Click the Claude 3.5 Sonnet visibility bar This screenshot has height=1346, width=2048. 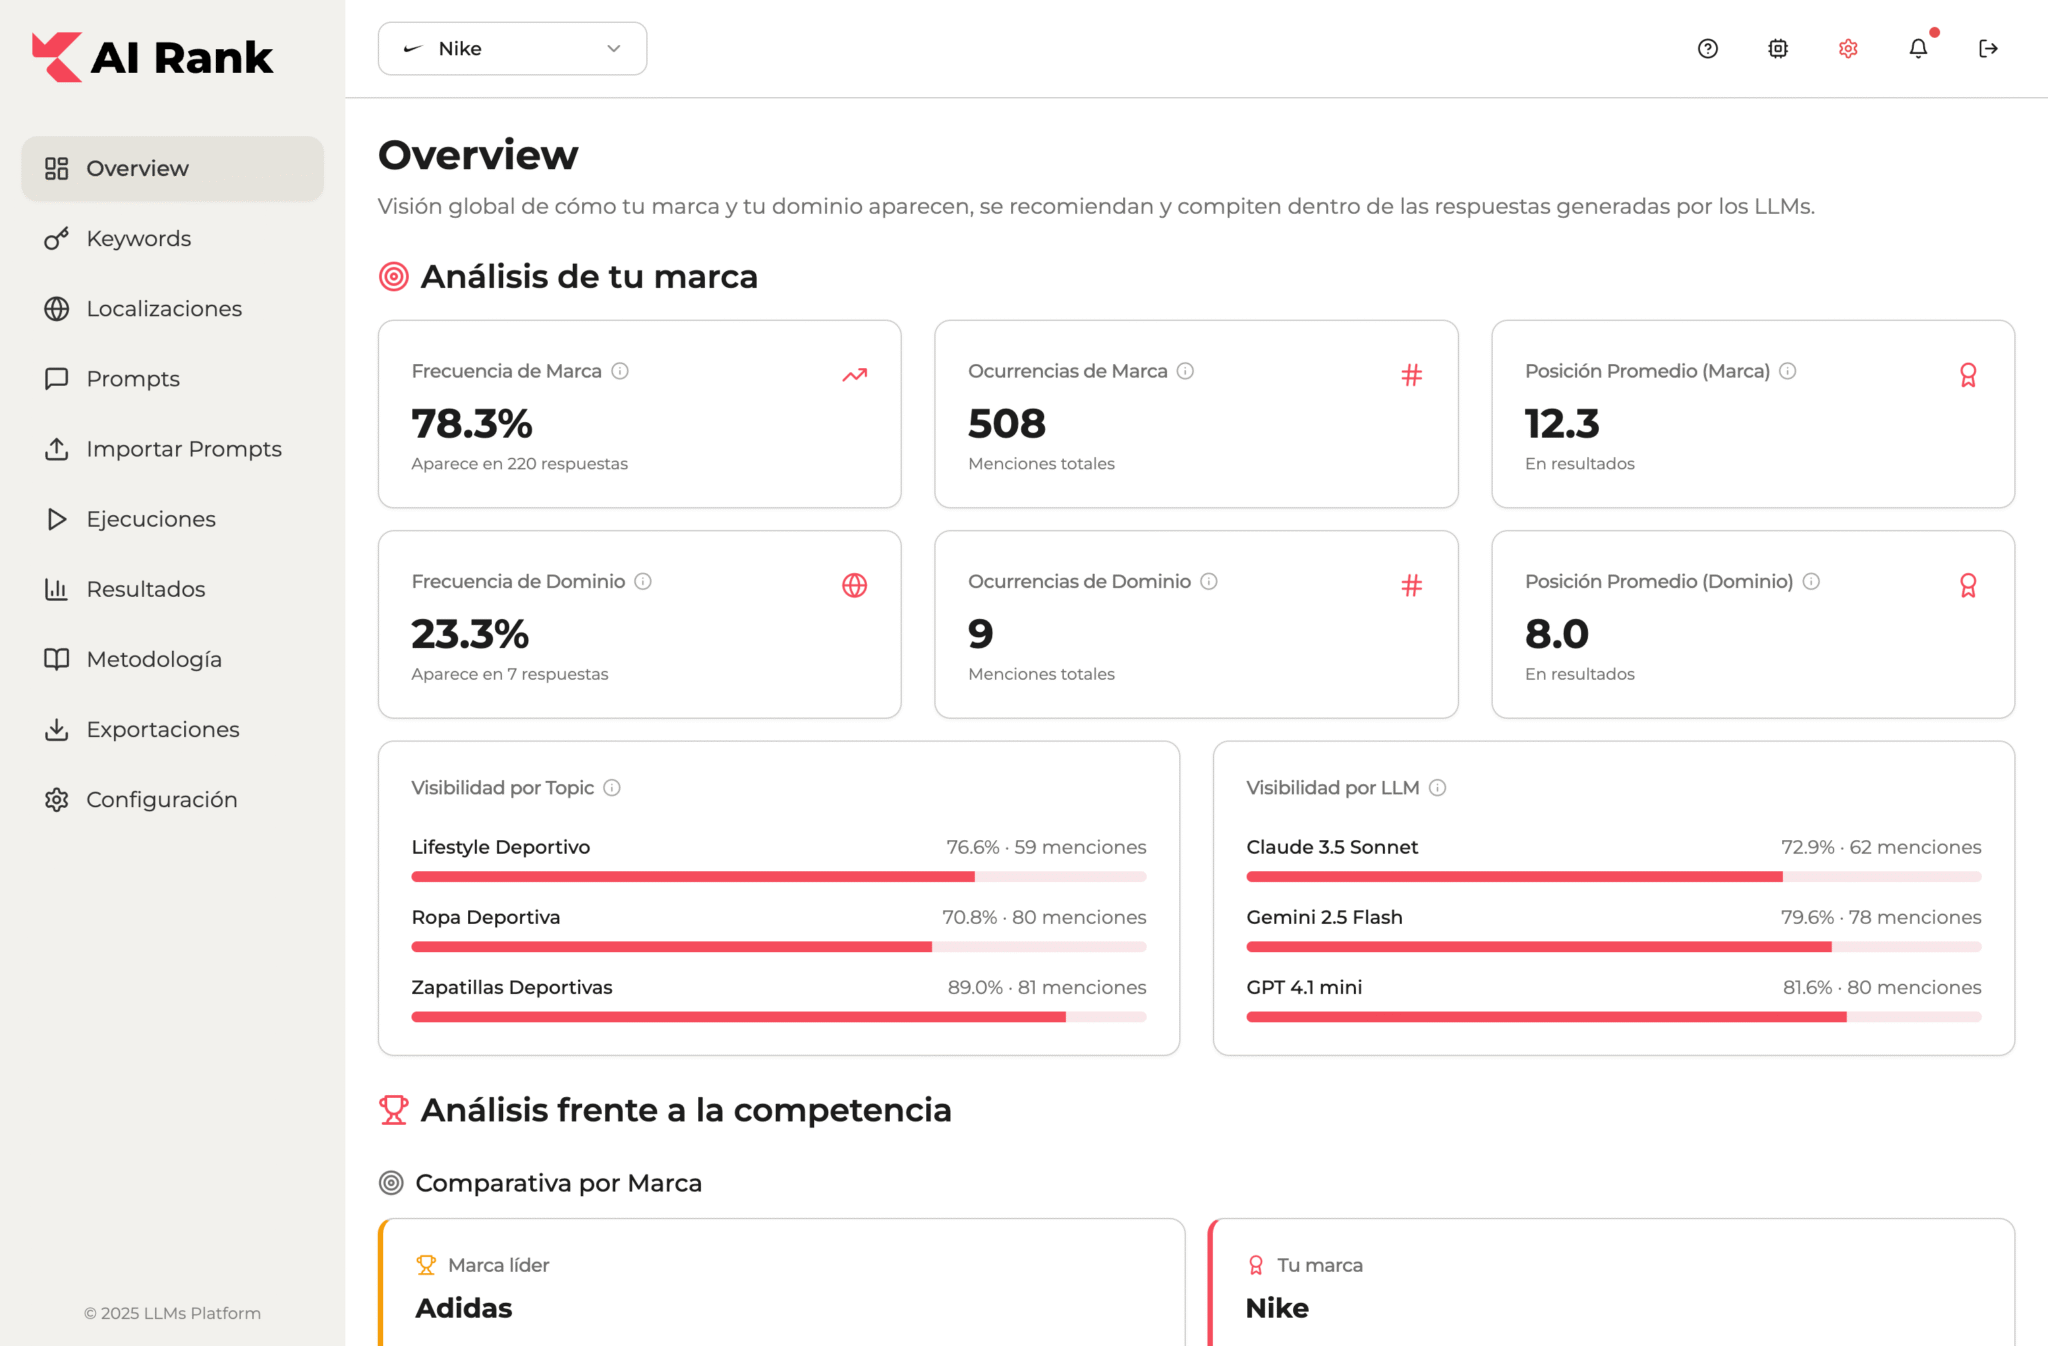pos(1614,877)
